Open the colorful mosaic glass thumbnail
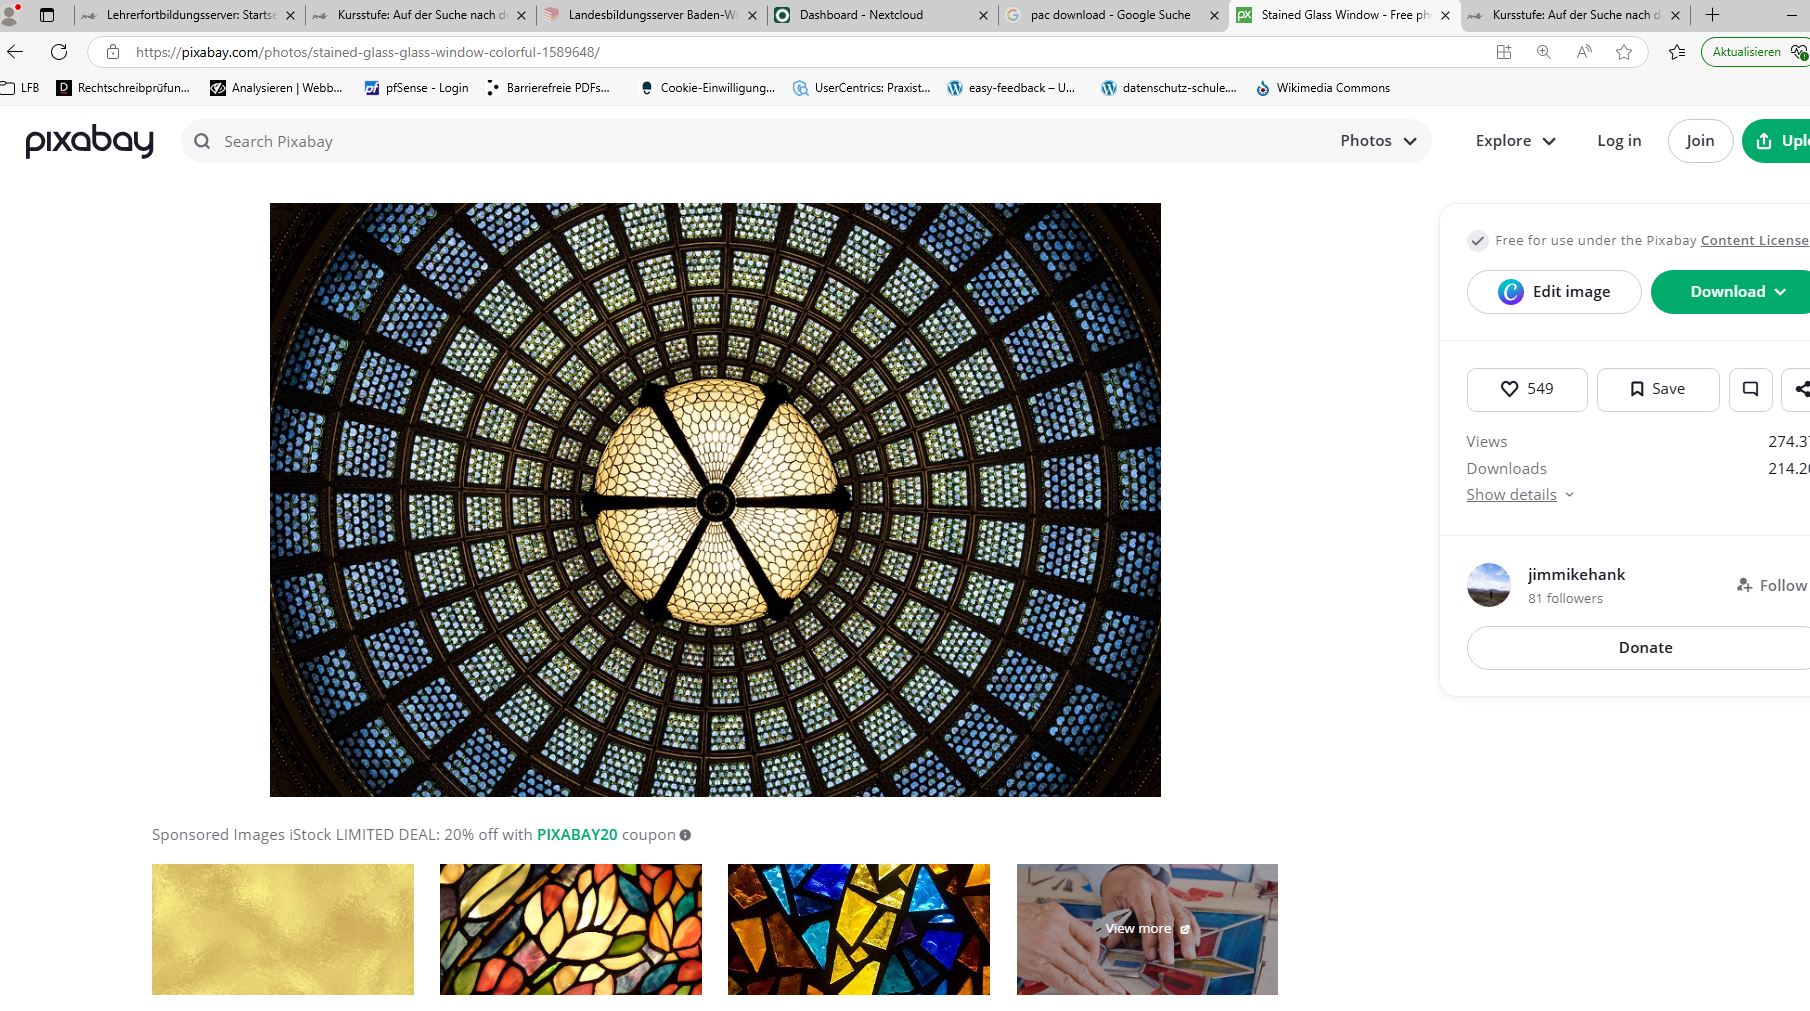 859,929
